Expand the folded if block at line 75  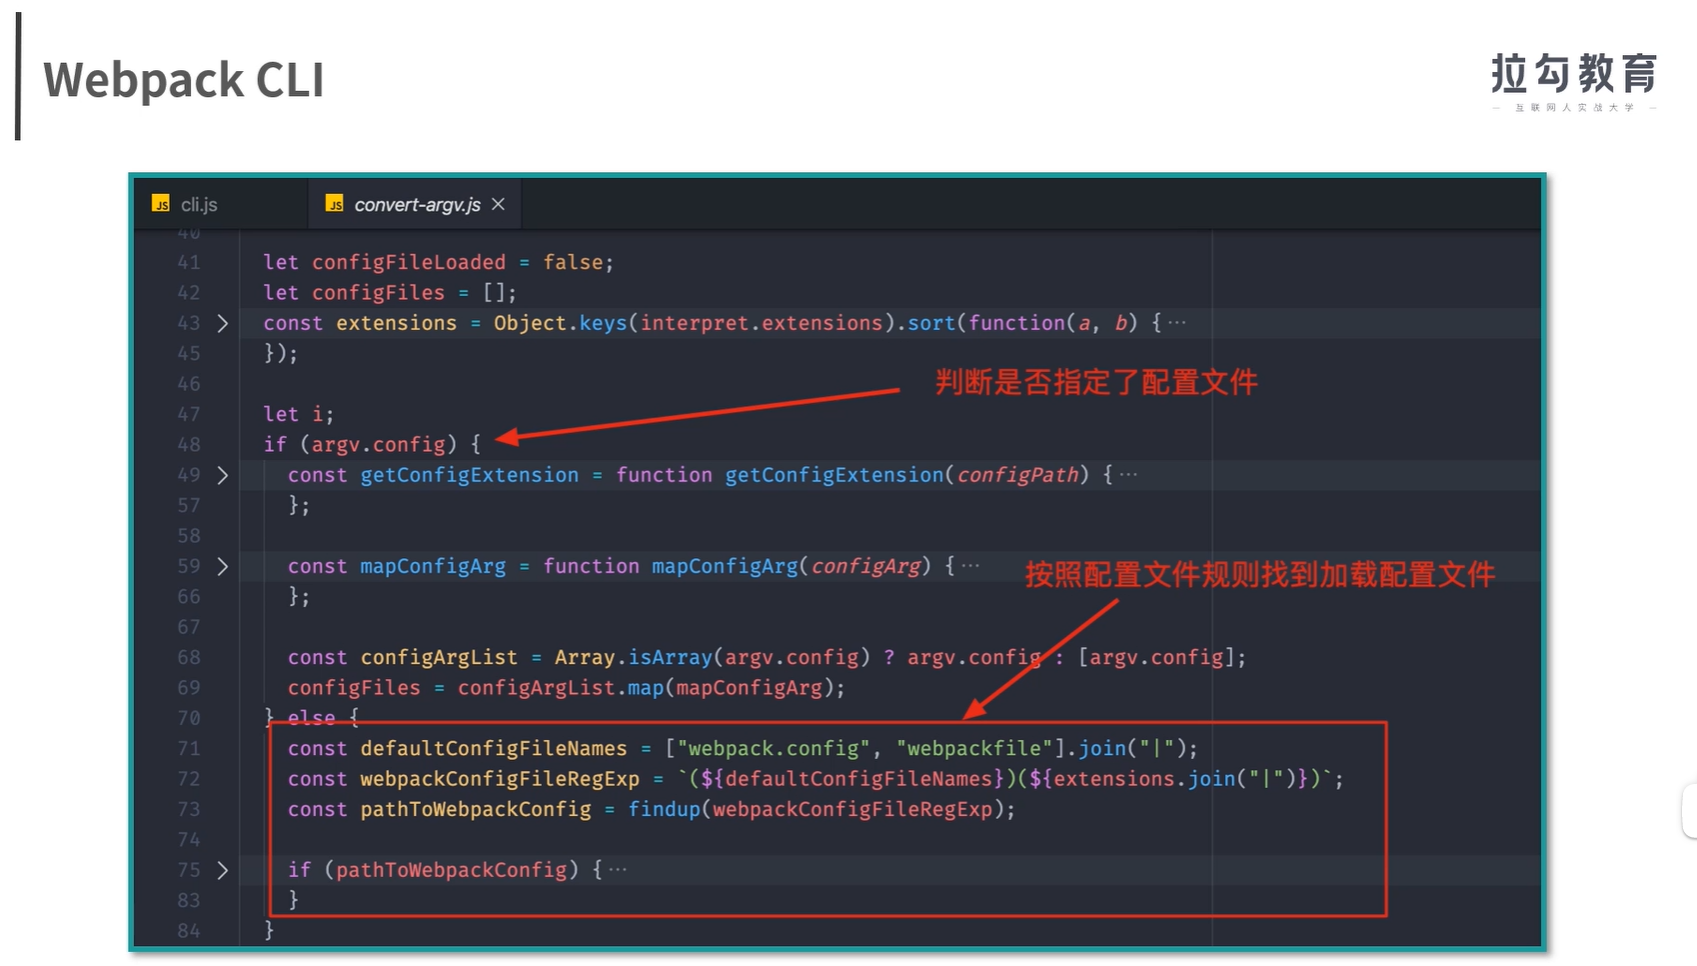pyautogui.click(x=222, y=870)
